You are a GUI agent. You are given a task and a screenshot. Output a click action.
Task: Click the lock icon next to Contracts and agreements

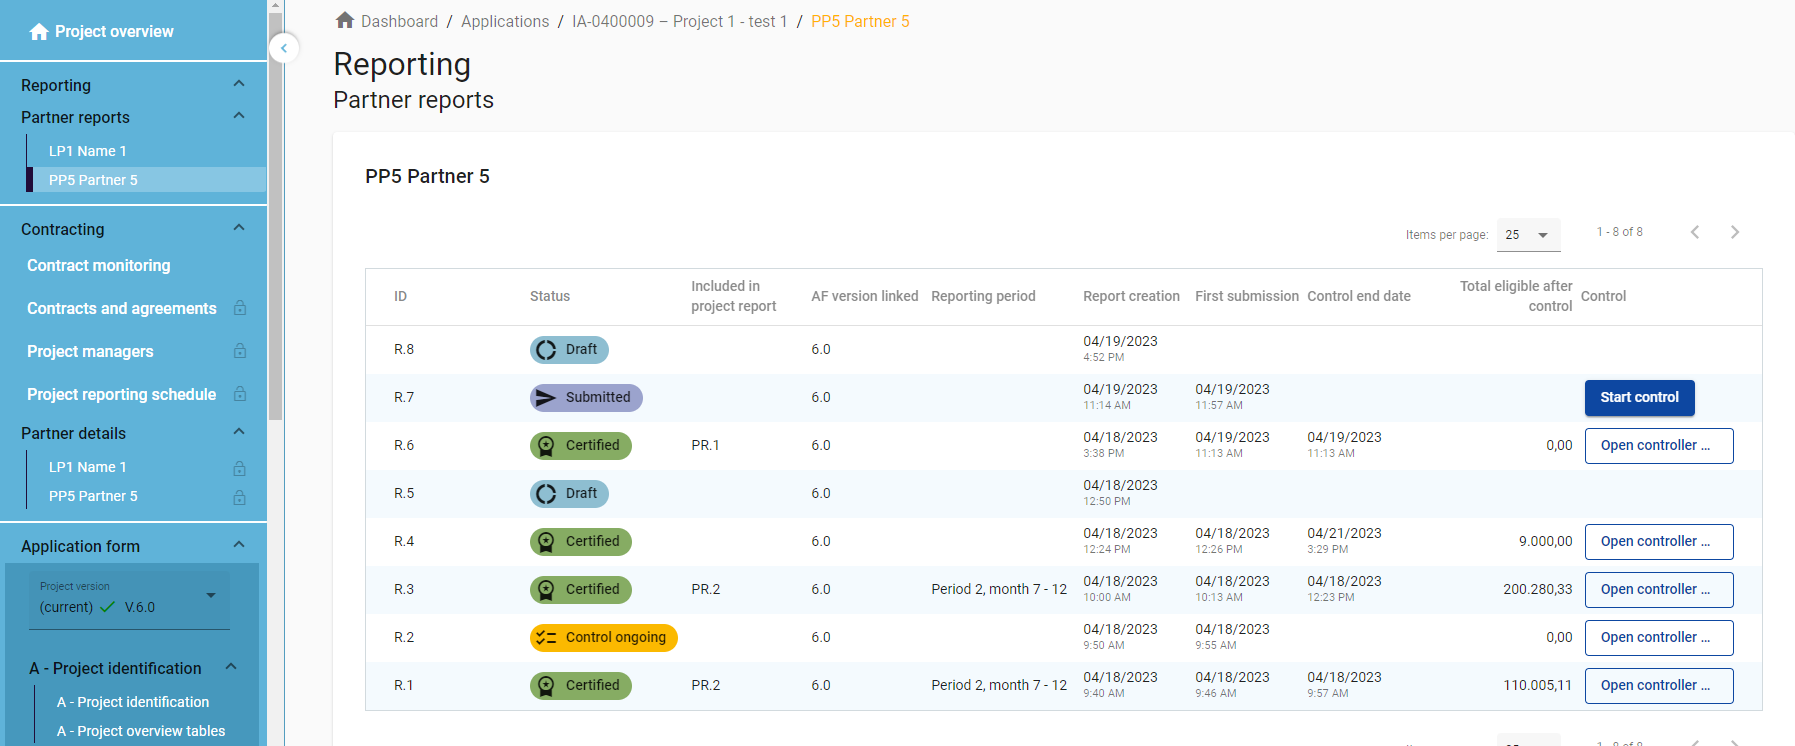tap(240, 308)
